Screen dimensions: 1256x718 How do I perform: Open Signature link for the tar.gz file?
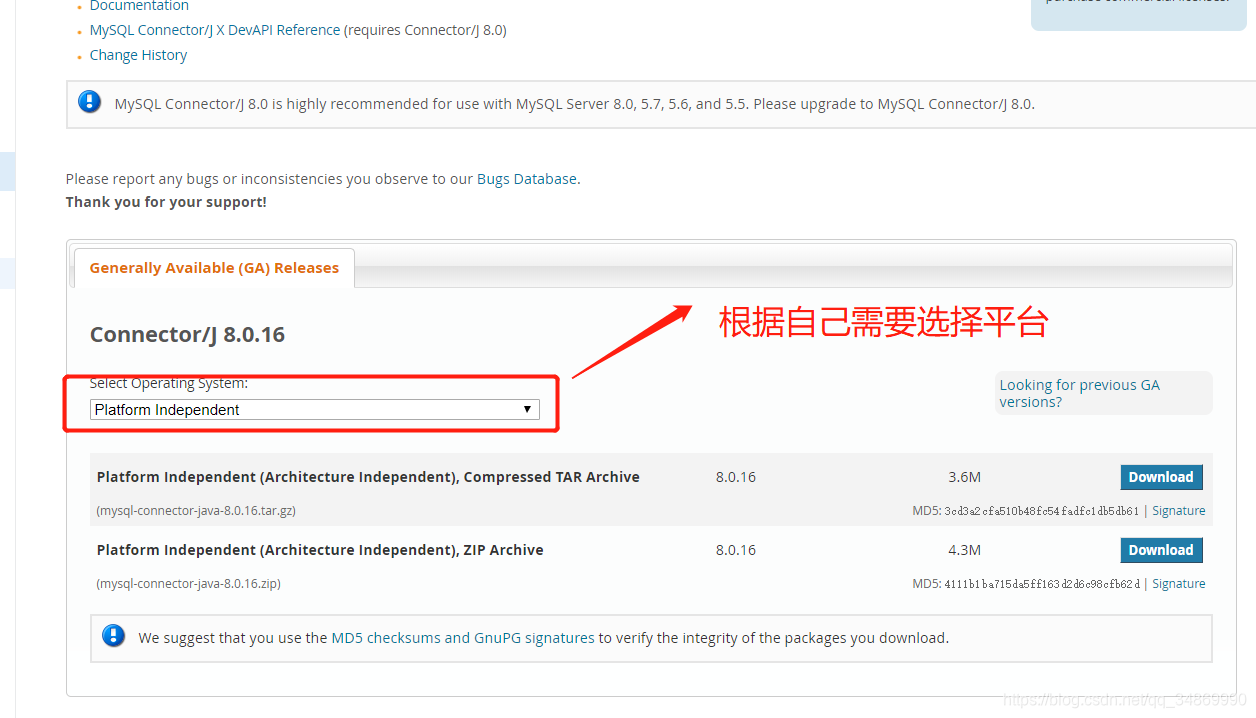pyautogui.click(x=1179, y=510)
